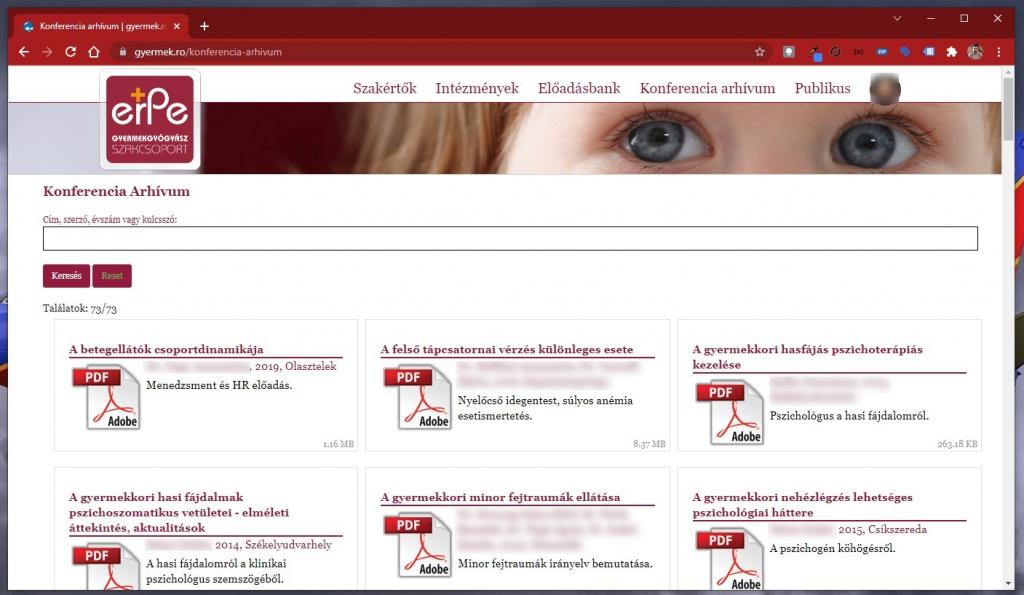Focus the conference archive search field
Viewport: 1024px width, 595px height.
tap(510, 238)
